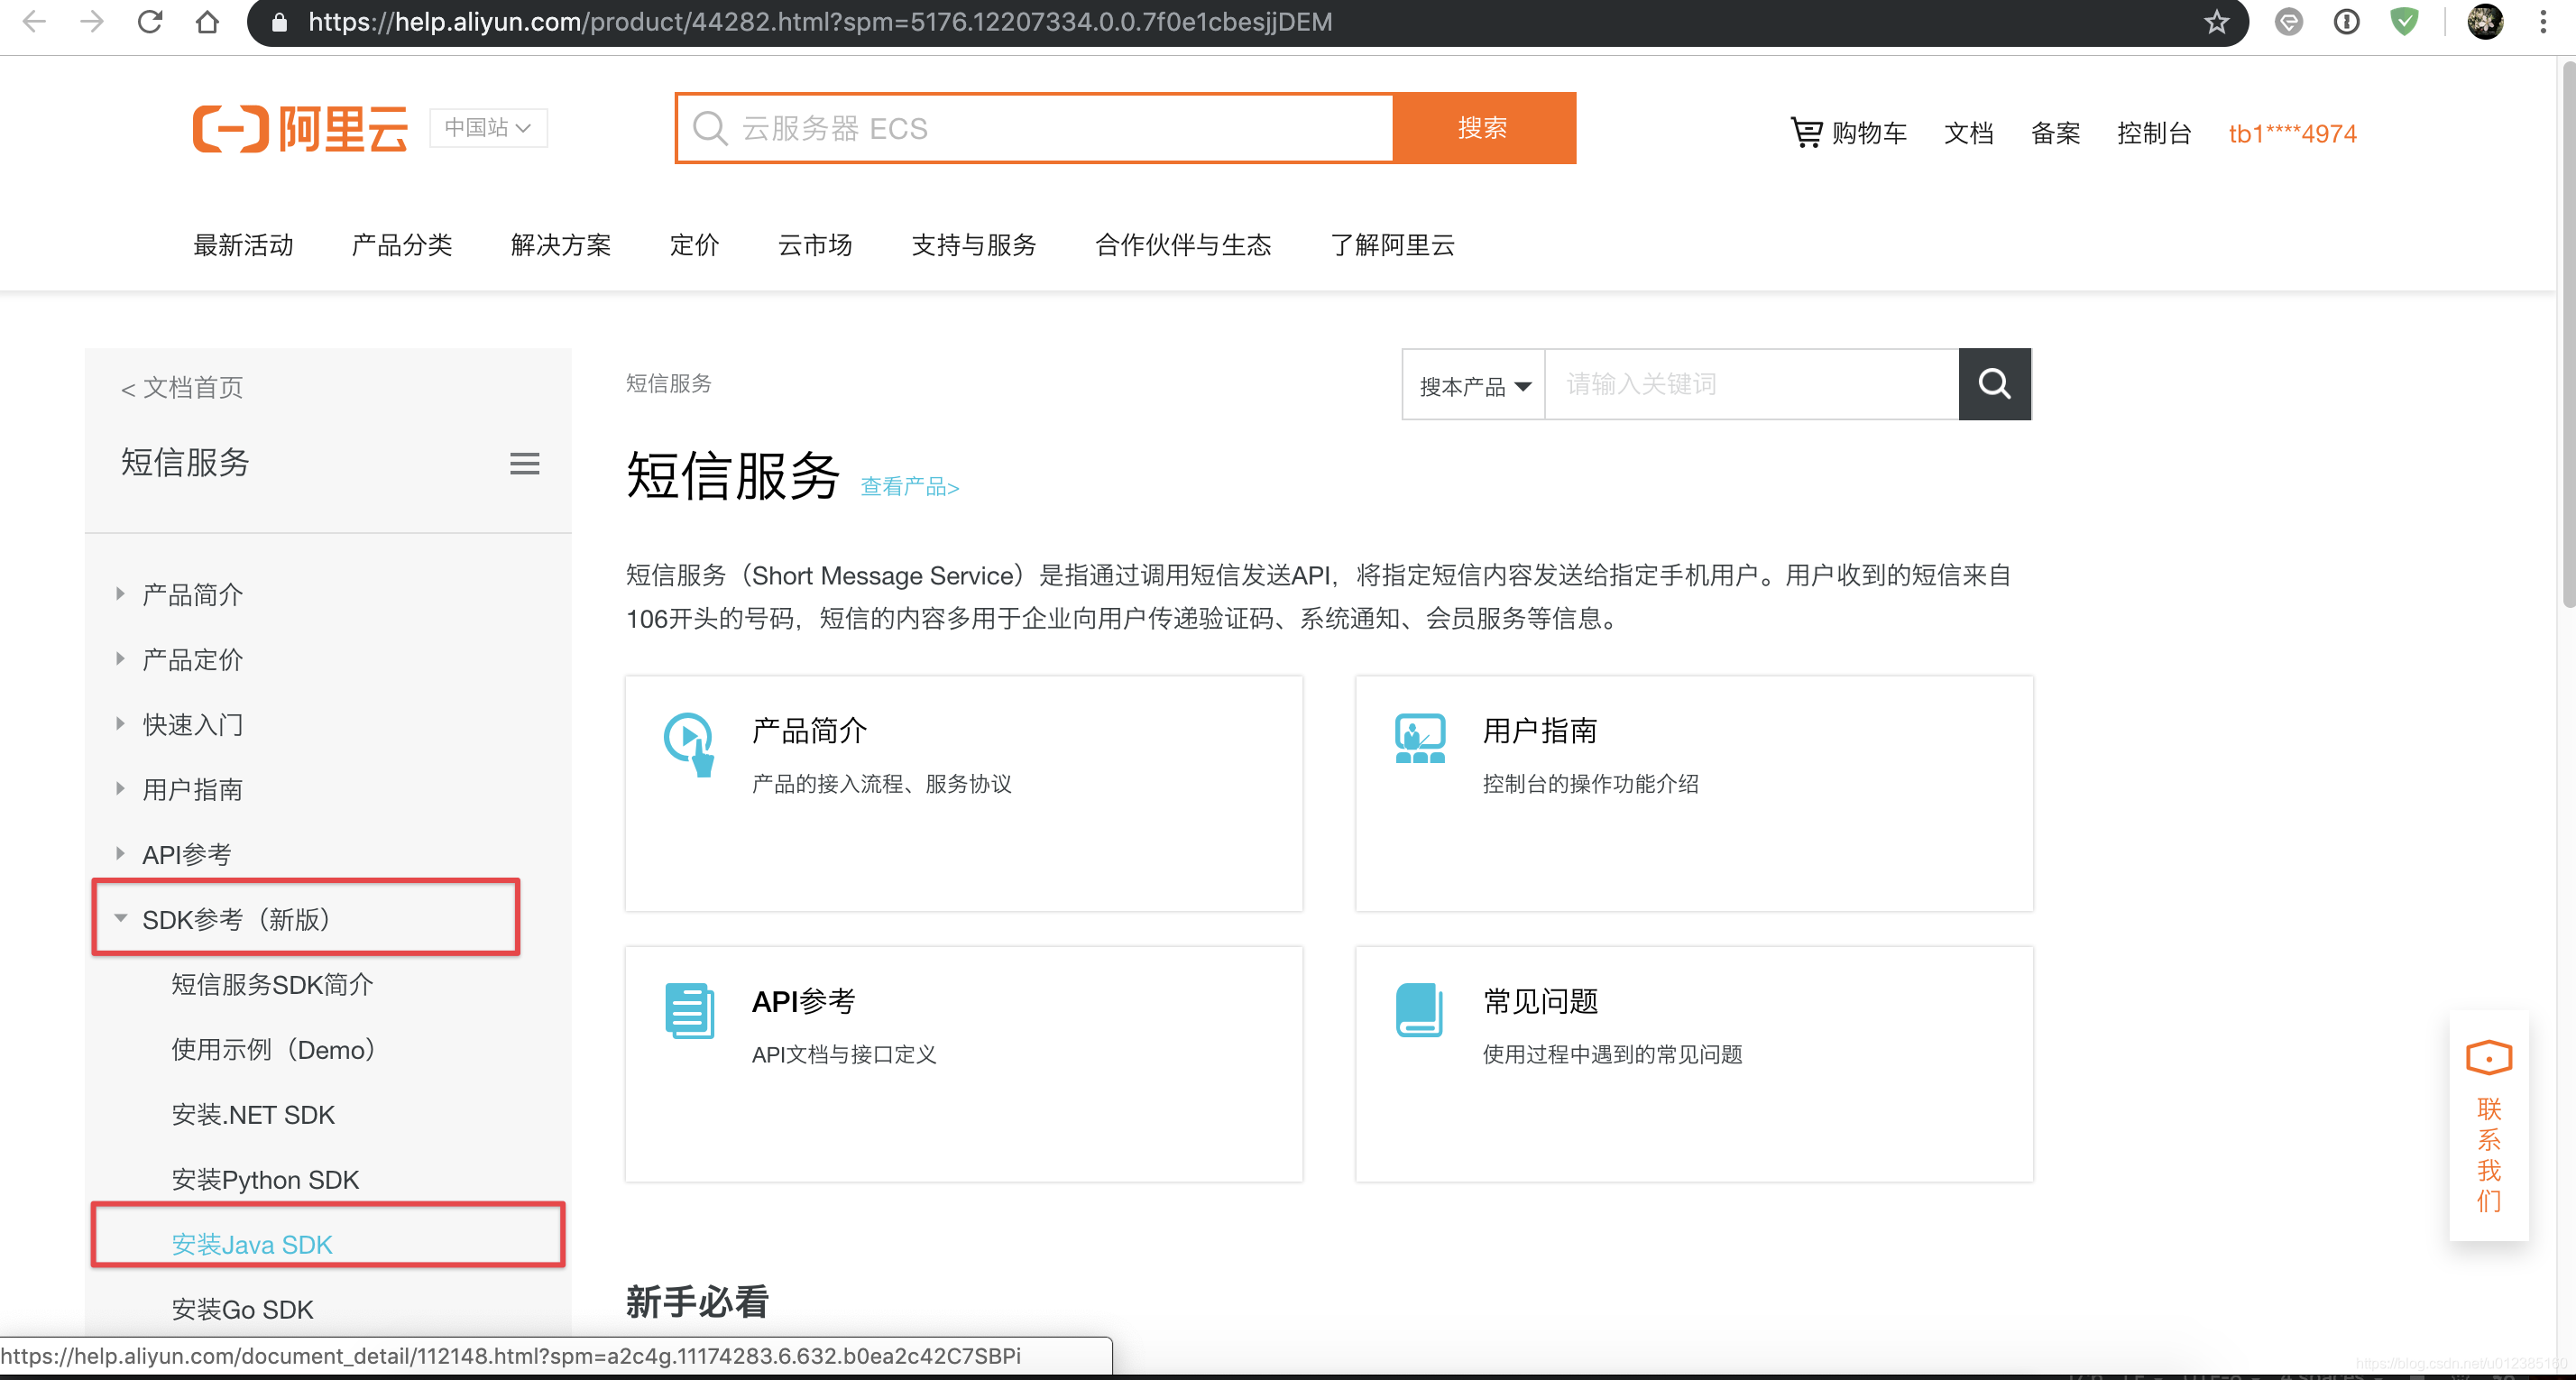Open the 产品简介 card title

point(809,731)
